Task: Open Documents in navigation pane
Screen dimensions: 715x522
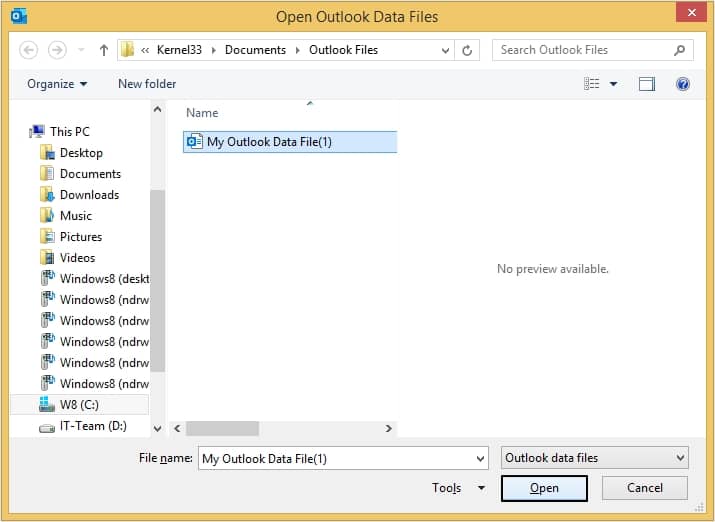Action: (x=90, y=174)
